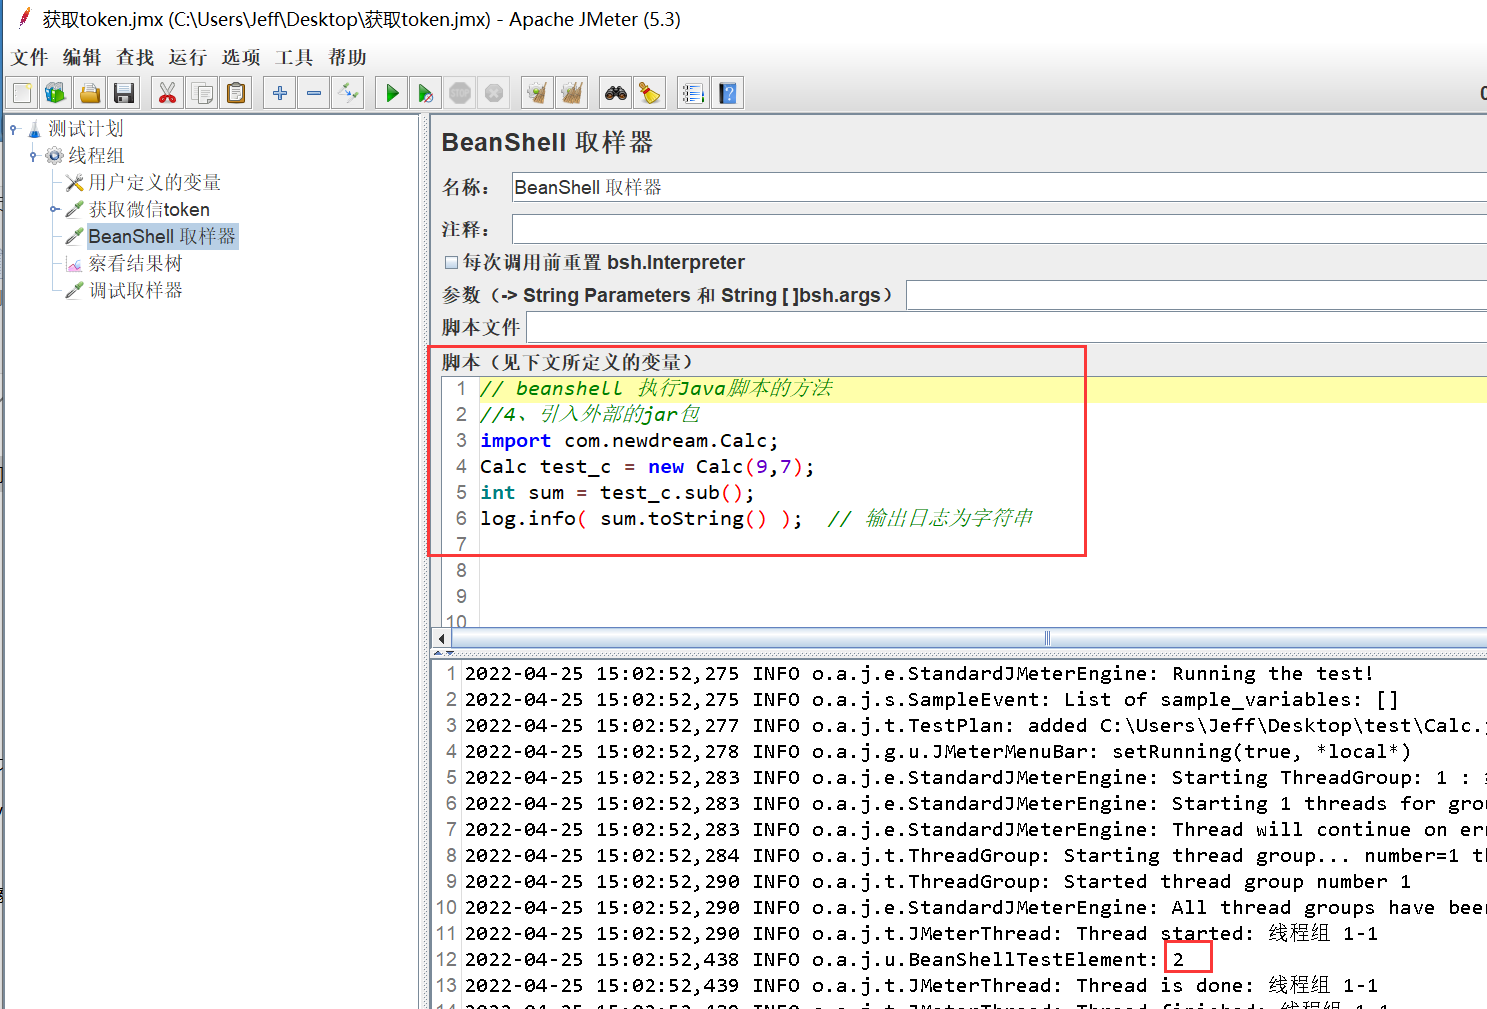This screenshot has width=1487, height=1009.
Task: Expand all tree nodes with plus icon
Action: 280,93
